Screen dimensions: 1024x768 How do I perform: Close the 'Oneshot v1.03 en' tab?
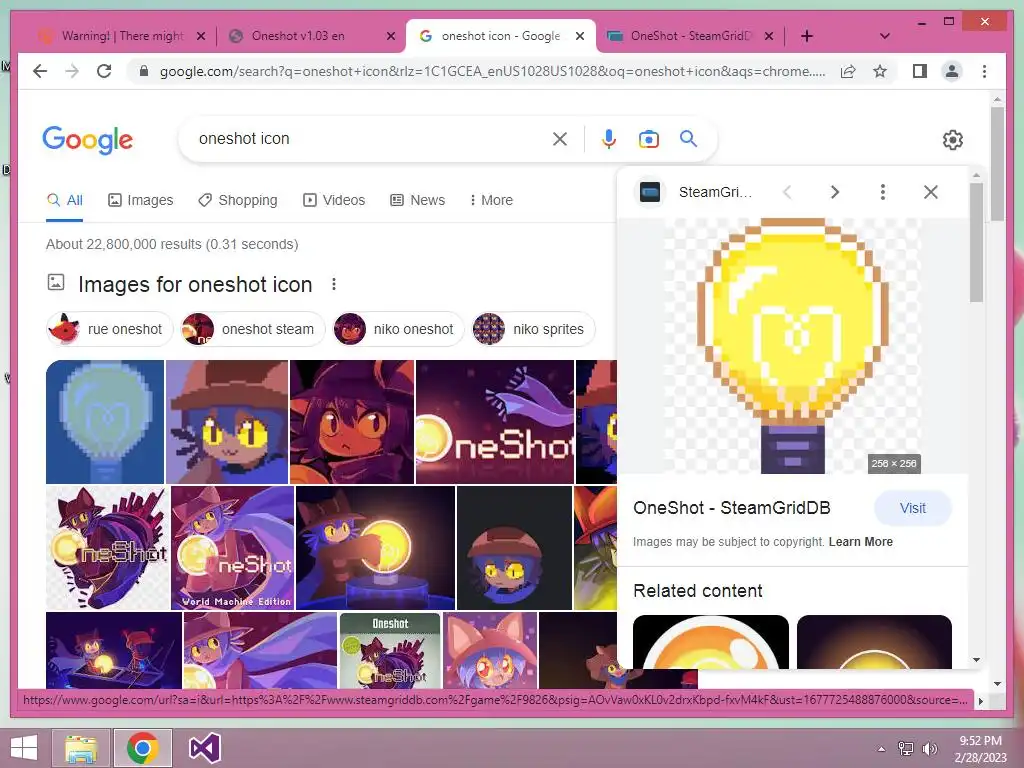click(x=391, y=36)
